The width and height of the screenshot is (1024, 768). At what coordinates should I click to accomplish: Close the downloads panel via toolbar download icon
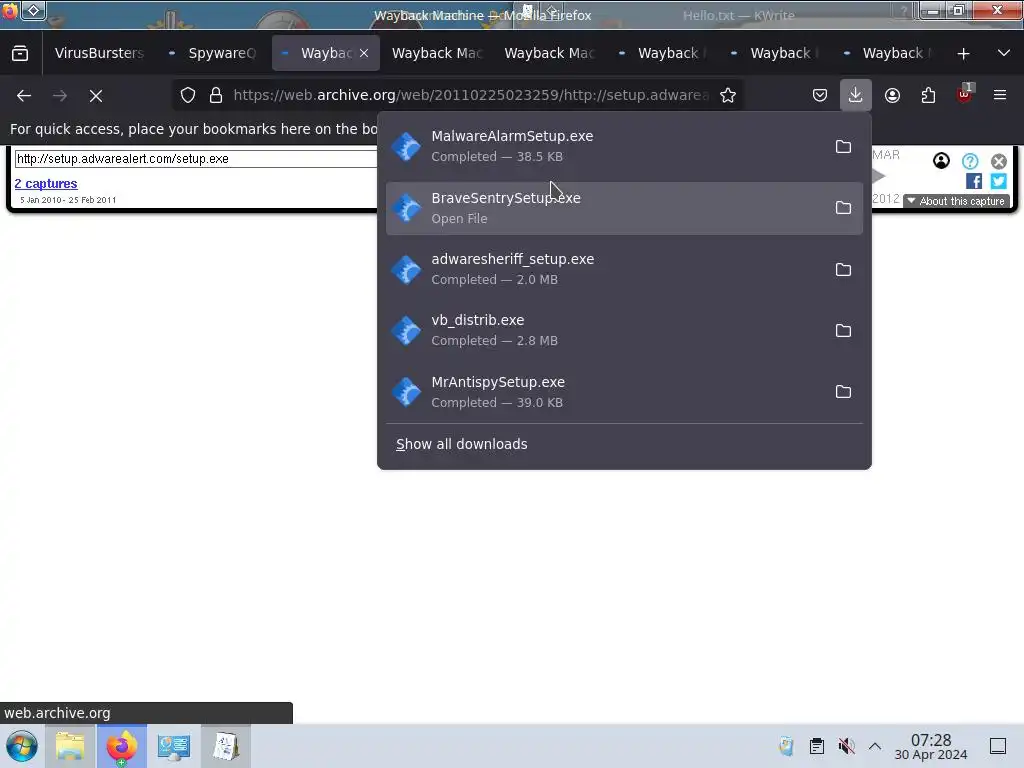tap(856, 95)
